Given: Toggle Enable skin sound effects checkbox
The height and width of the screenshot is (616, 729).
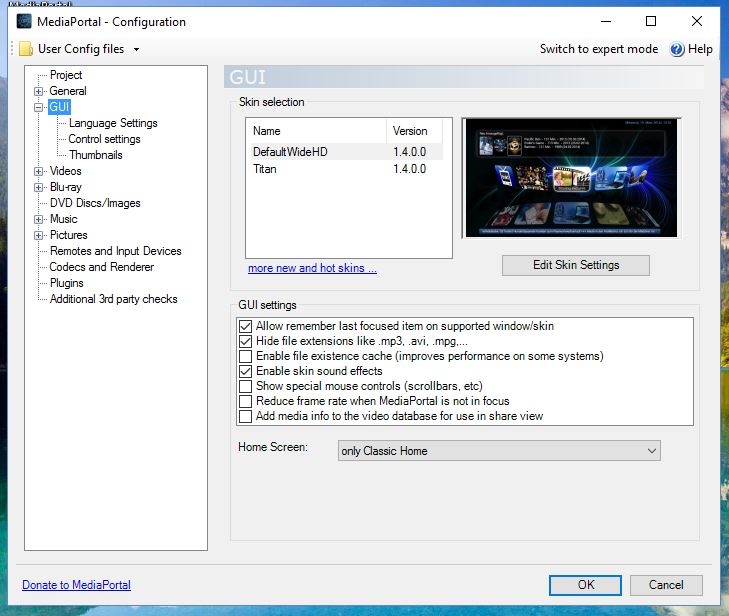Looking at the screenshot, I should pos(245,371).
